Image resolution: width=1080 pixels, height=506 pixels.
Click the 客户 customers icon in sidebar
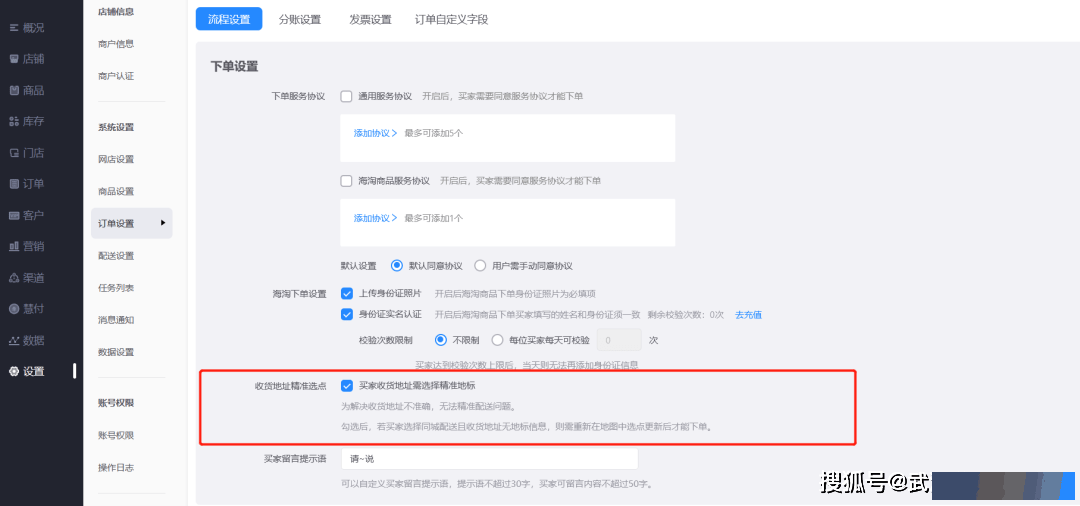pyautogui.click(x=14, y=215)
